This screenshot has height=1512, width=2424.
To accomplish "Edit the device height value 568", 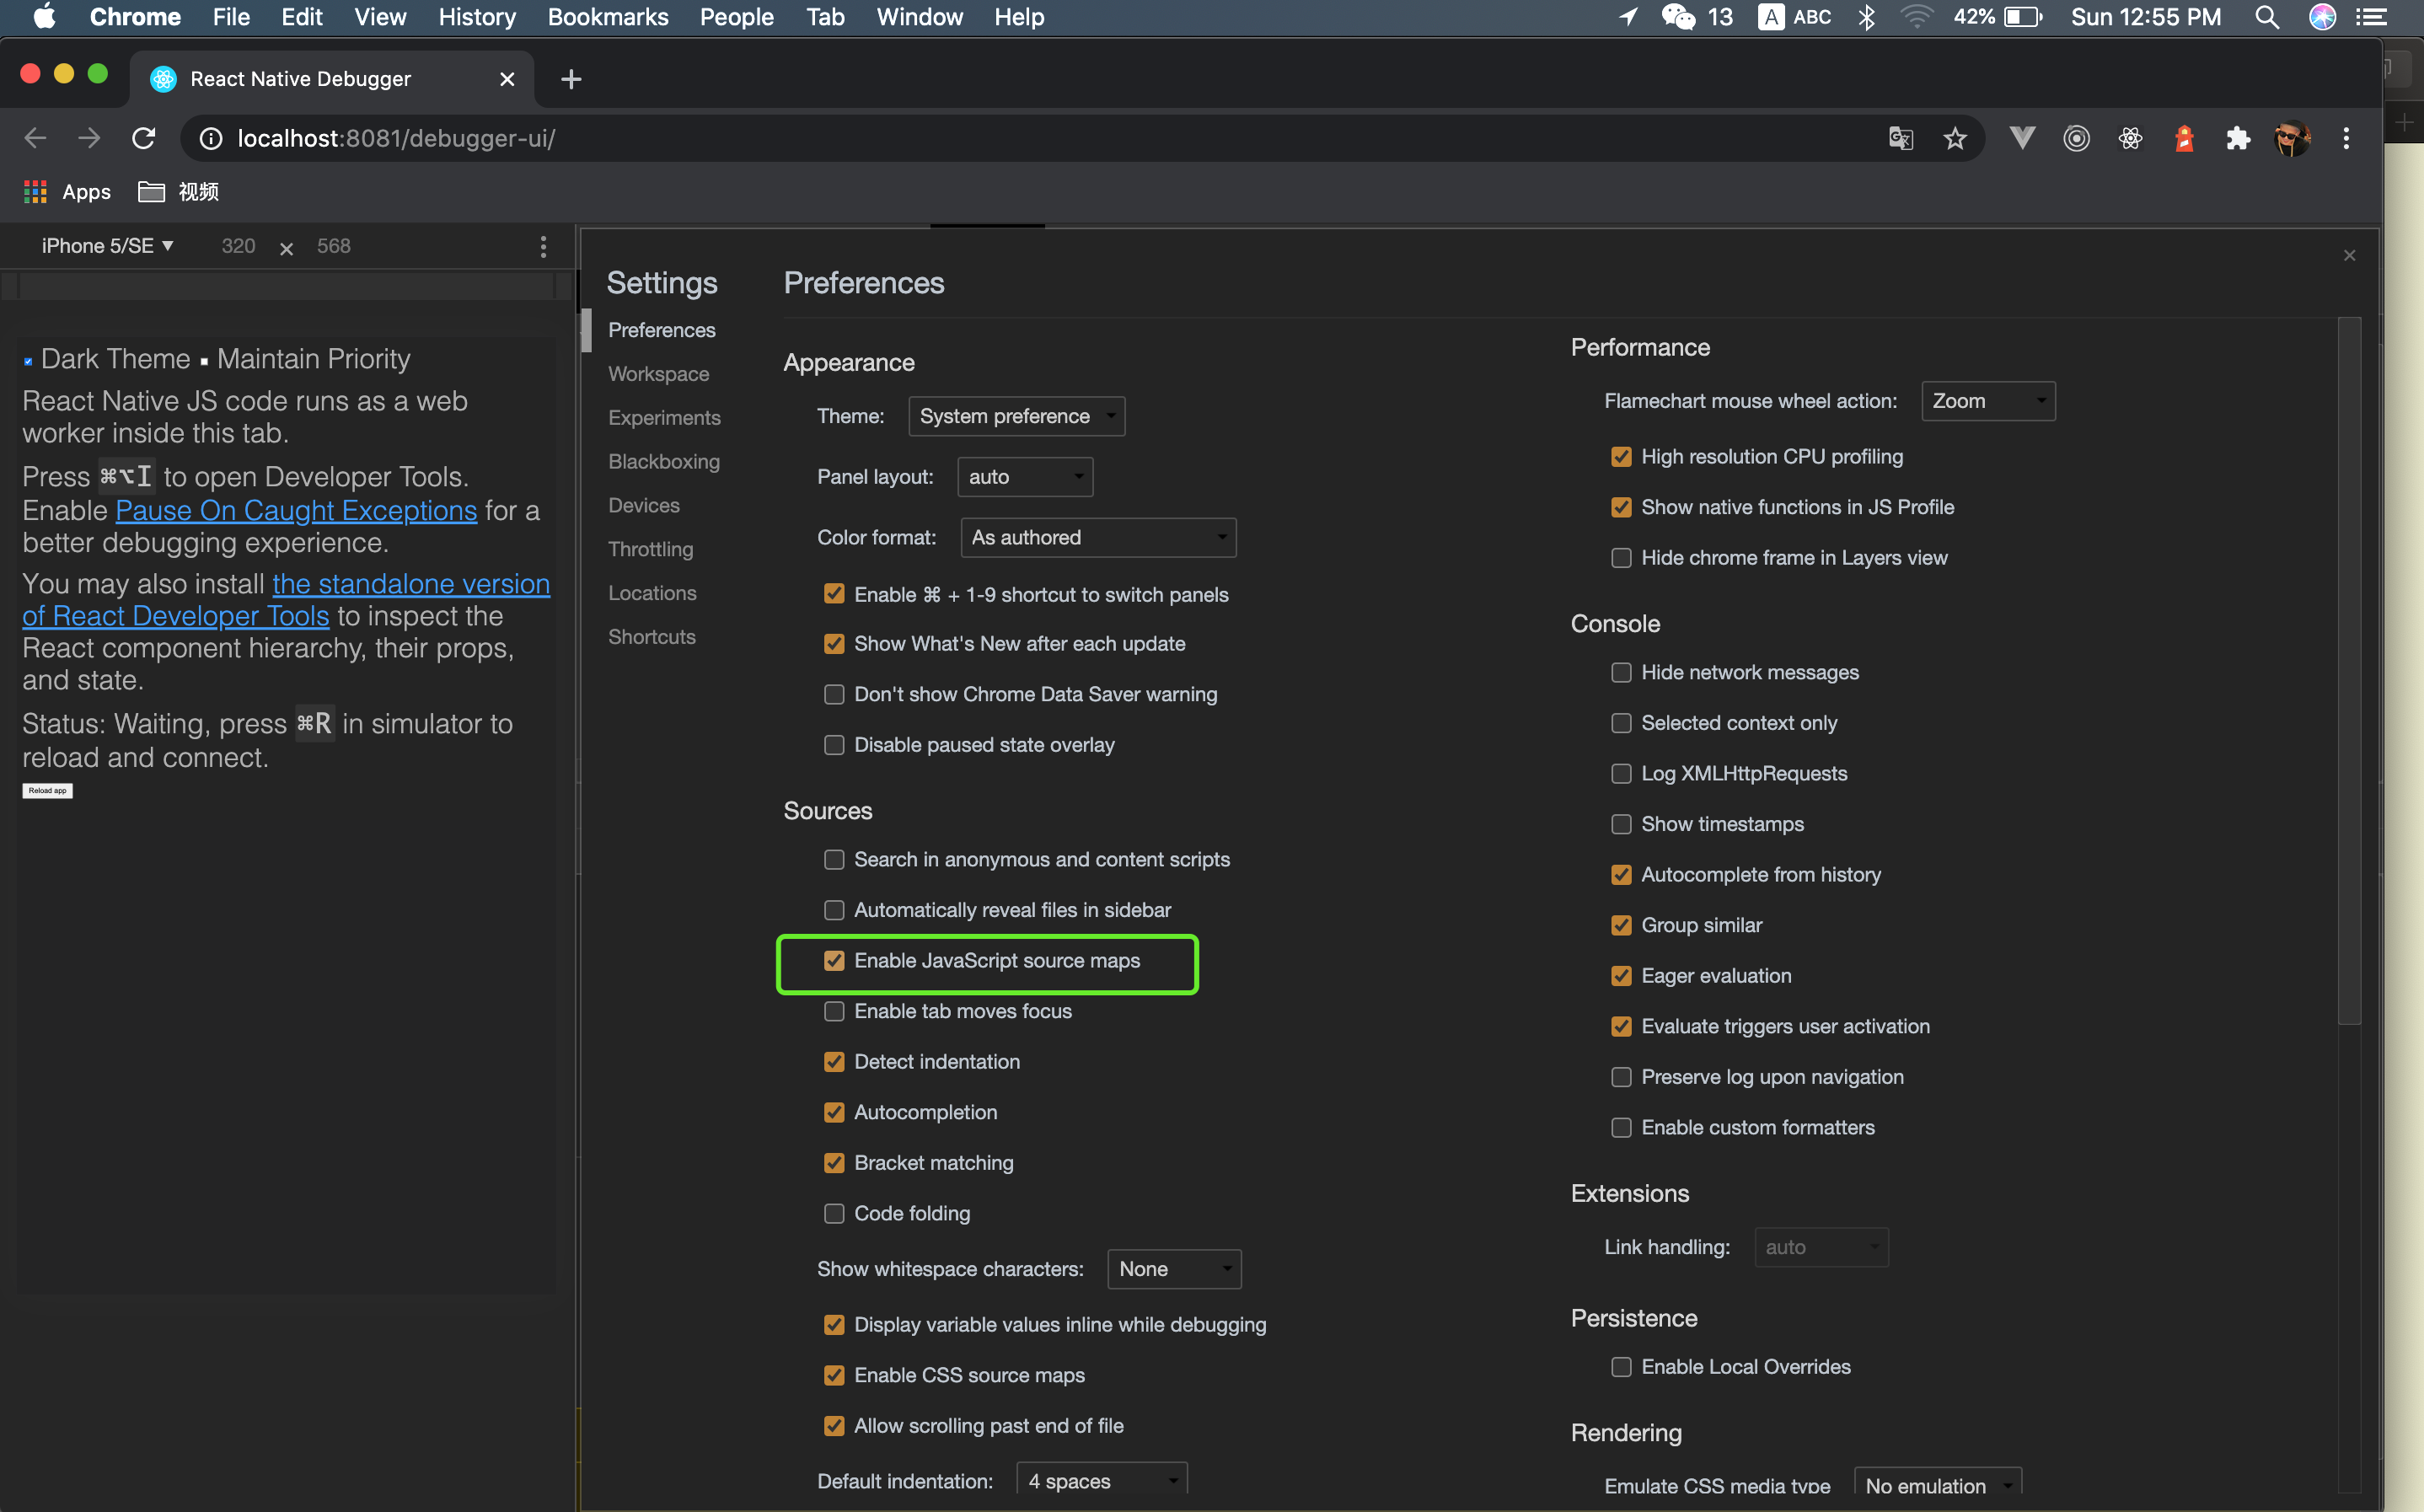I will coord(334,246).
